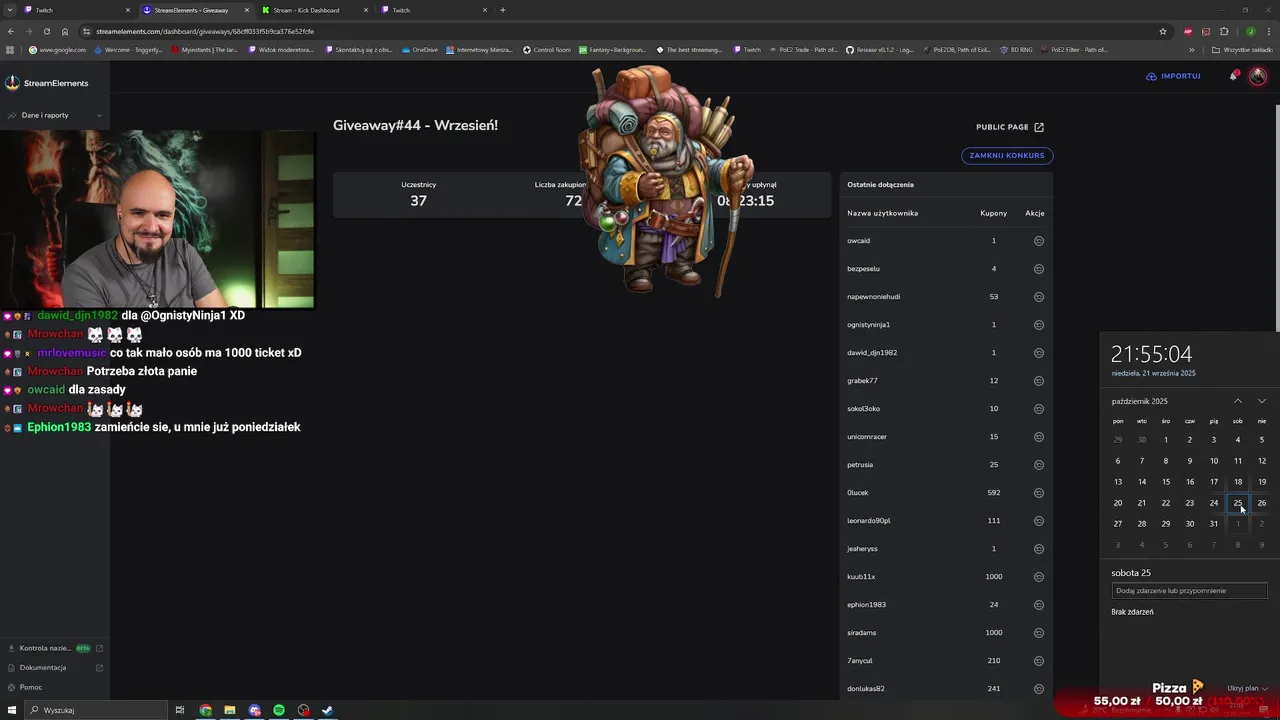This screenshot has height=720, width=1280.
Task: Select October 13 in the calendar
Action: tap(1118, 482)
